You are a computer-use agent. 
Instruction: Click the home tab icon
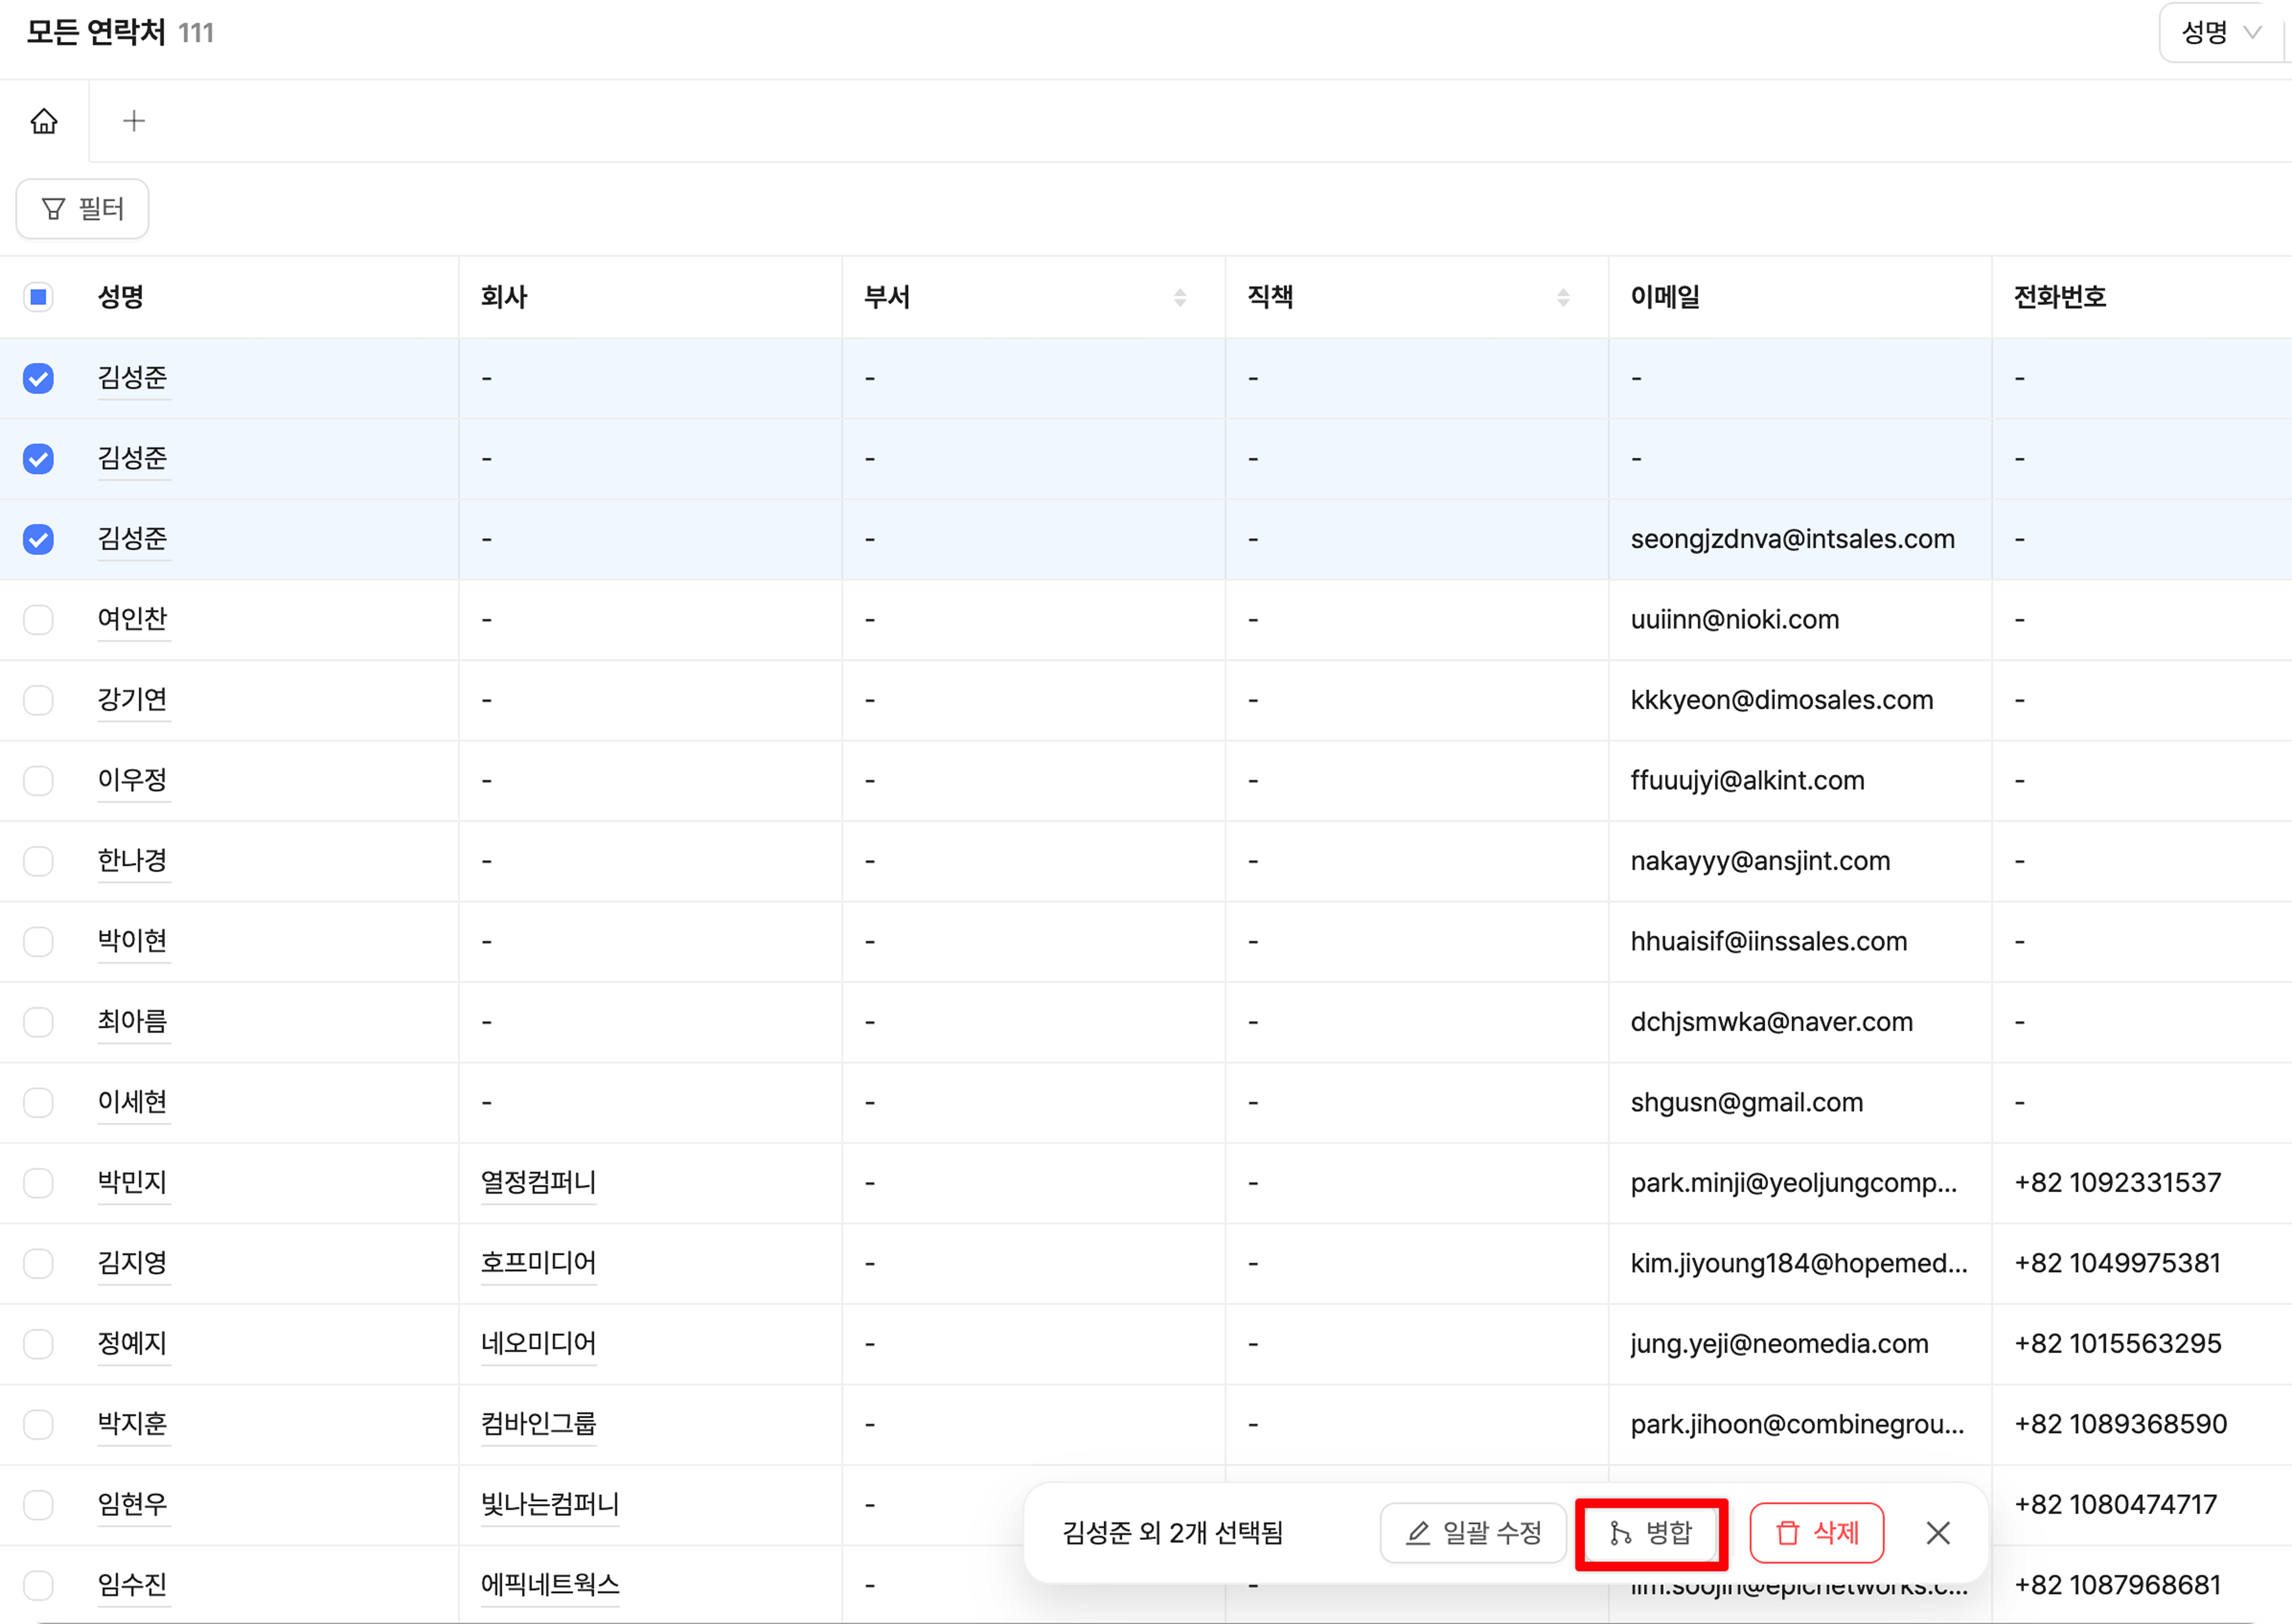click(44, 121)
